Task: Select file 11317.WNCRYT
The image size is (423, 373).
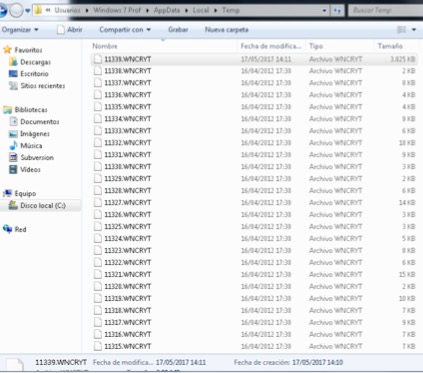Action: [x=128, y=322]
